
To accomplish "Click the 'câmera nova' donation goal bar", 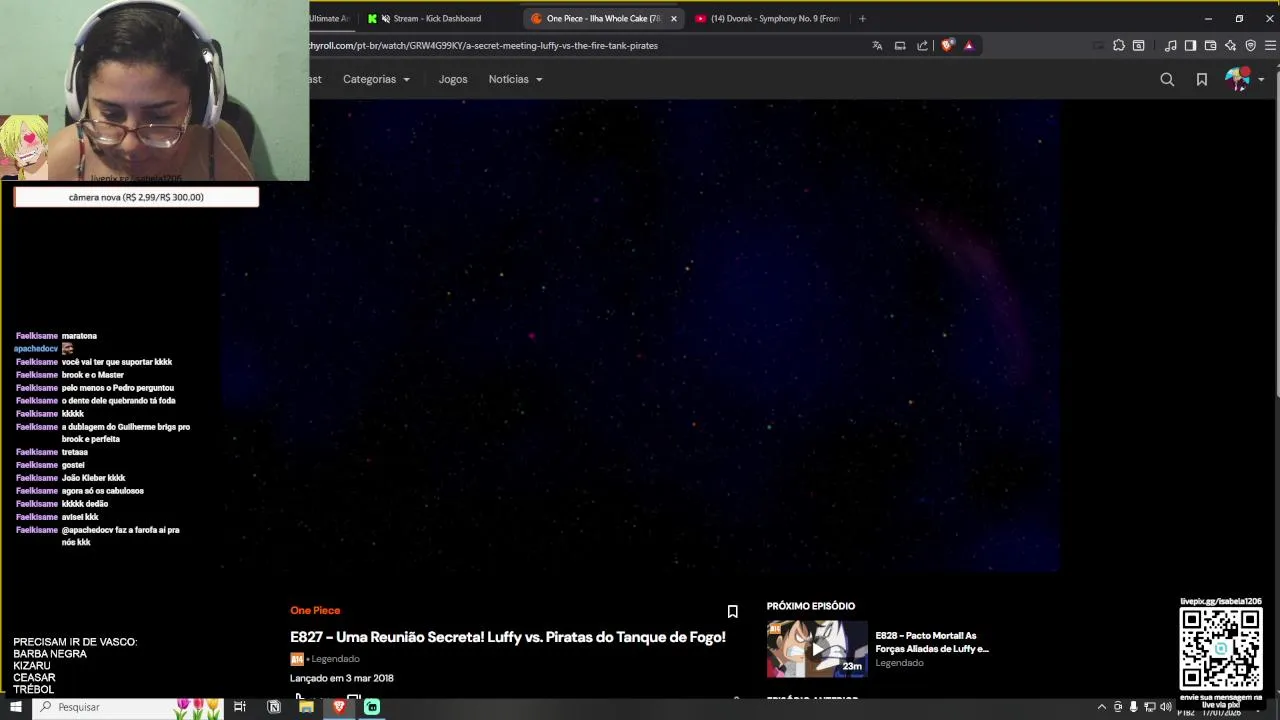I will click(136, 197).
